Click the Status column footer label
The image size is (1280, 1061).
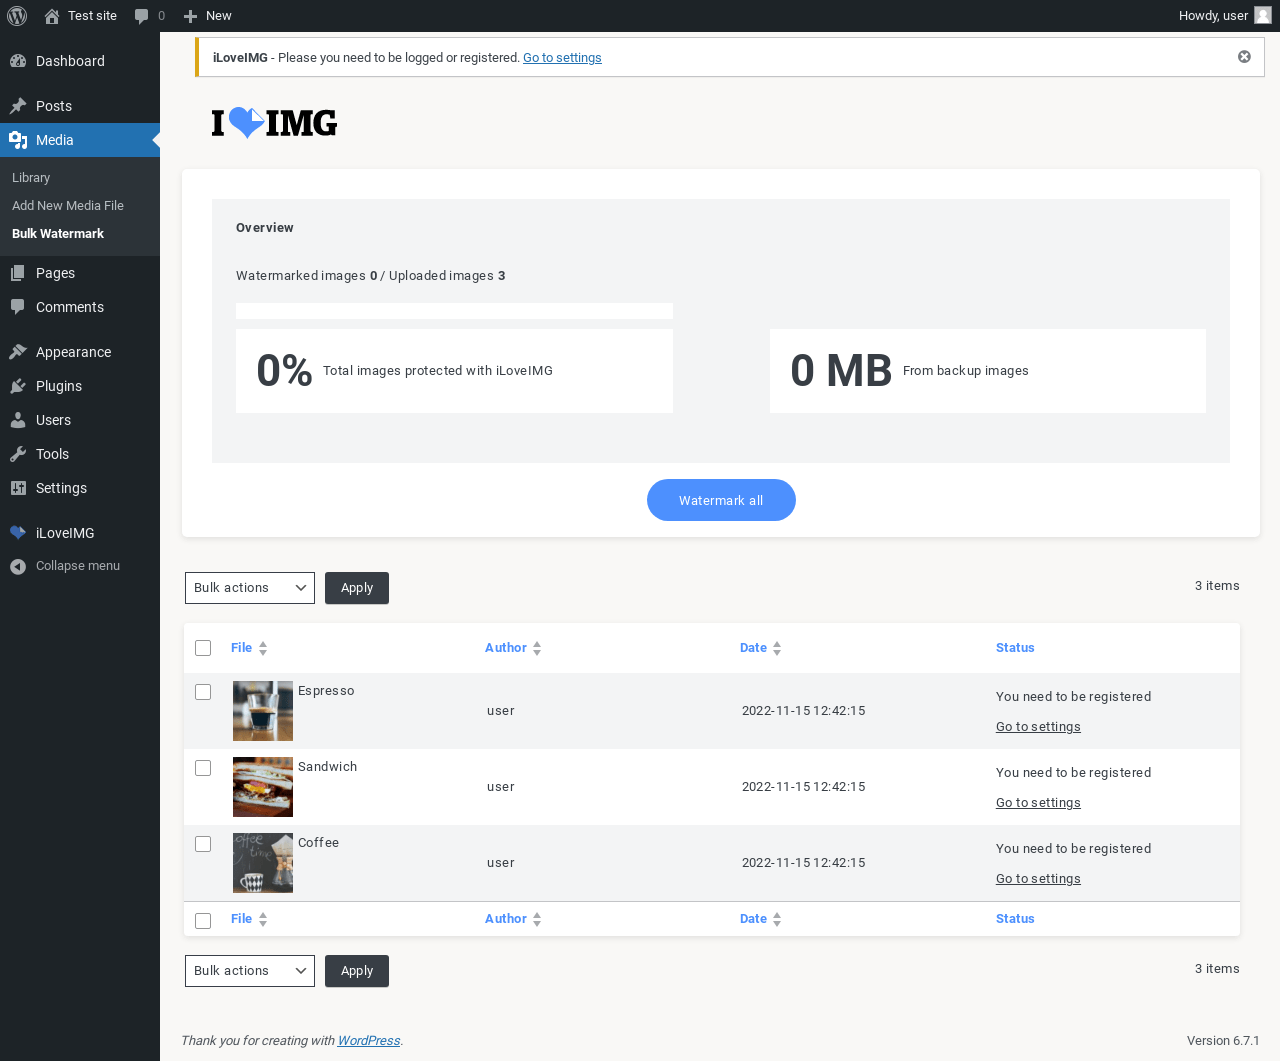click(1015, 919)
